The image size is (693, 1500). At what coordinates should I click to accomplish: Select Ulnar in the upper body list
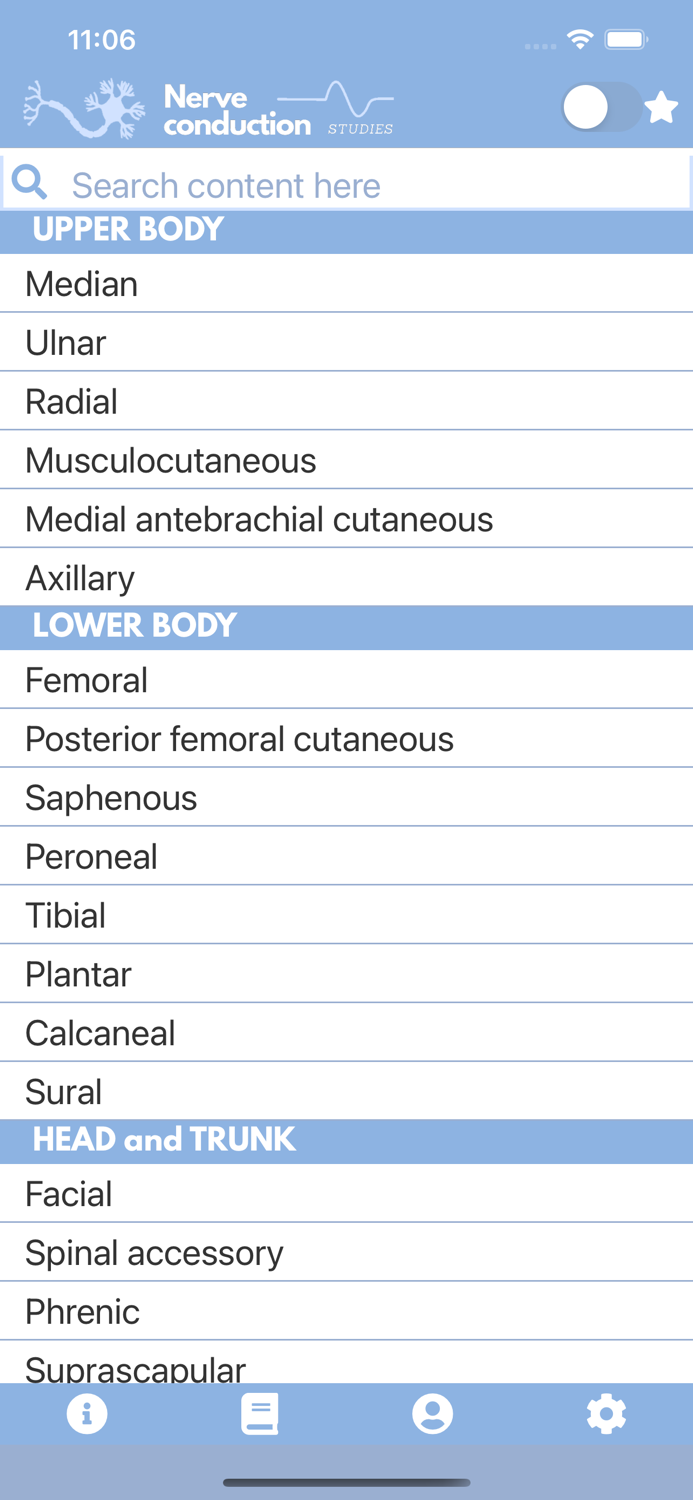pyautogui.click(x=346, y=343)
